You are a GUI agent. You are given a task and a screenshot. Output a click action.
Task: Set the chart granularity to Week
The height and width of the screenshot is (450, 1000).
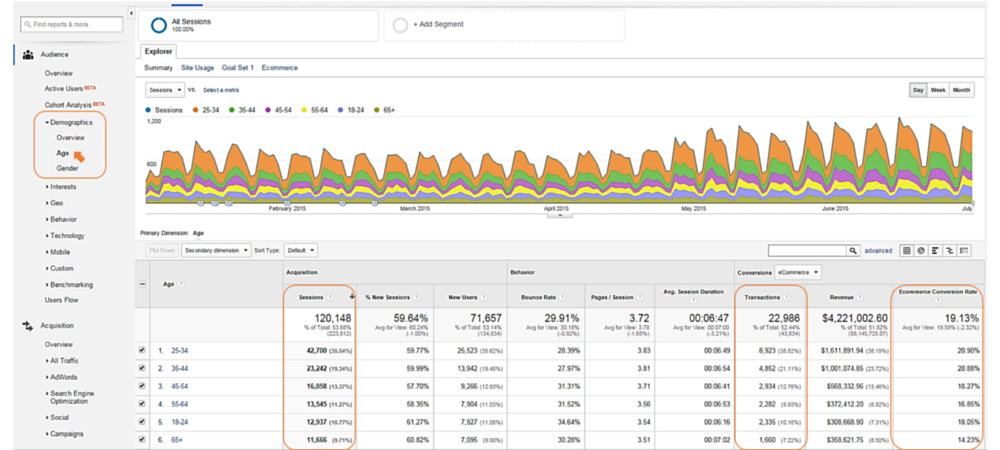coord(938,91)
